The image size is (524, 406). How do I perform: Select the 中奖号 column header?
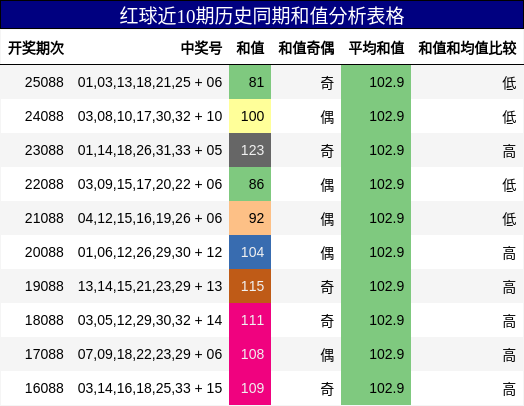tap(202, 48)
